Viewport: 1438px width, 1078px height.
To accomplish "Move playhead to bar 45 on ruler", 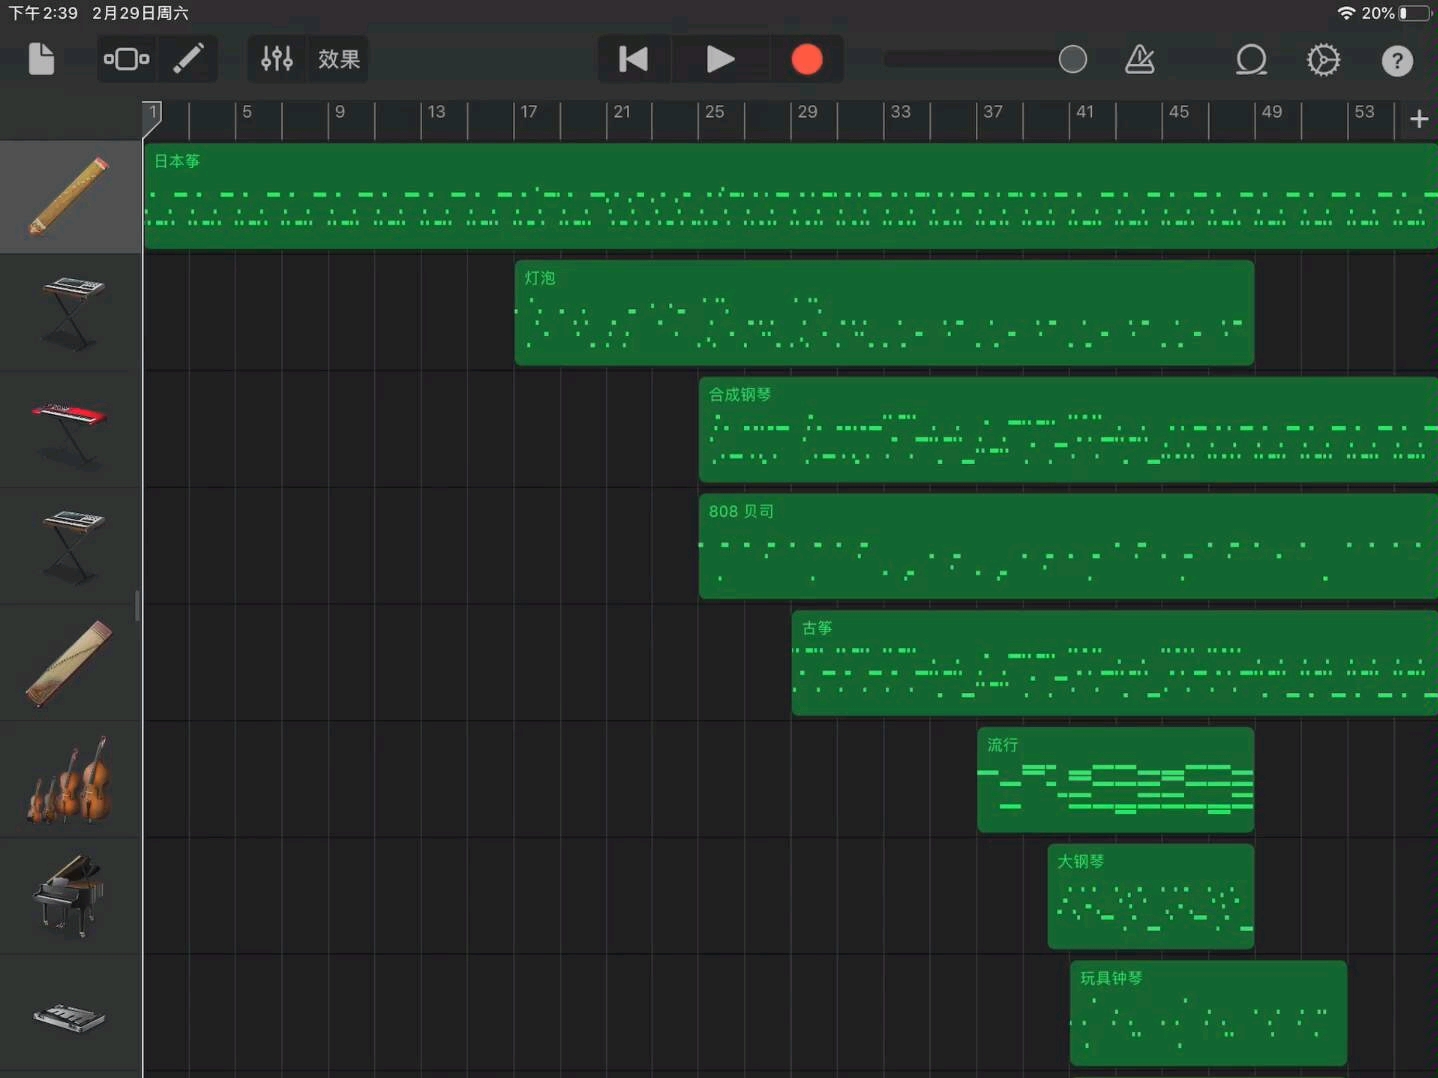I will pos(1179,112).
